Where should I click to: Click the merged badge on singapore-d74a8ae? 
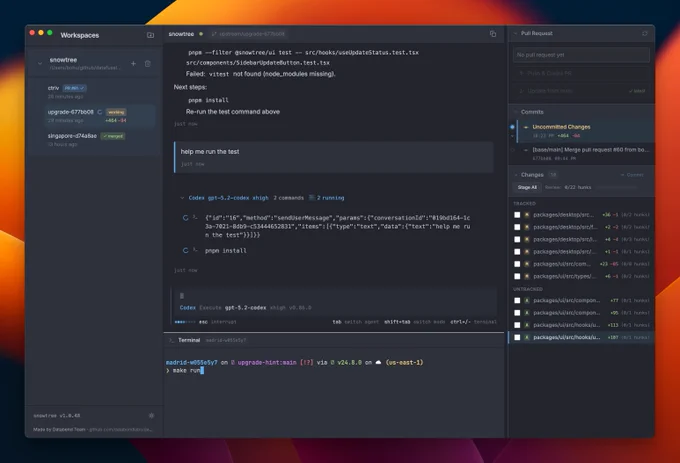pyautogui.click(x=113, y=136)
